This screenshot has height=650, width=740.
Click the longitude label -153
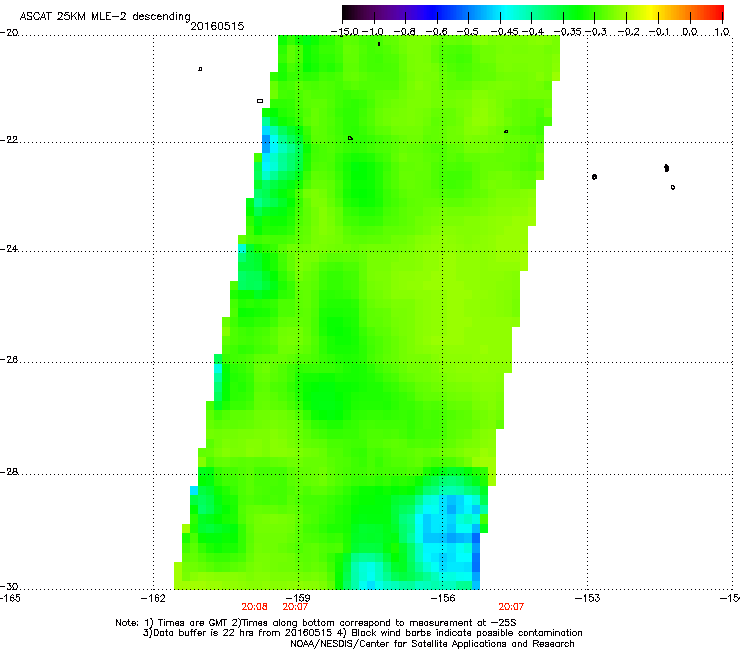pos(588,598)
